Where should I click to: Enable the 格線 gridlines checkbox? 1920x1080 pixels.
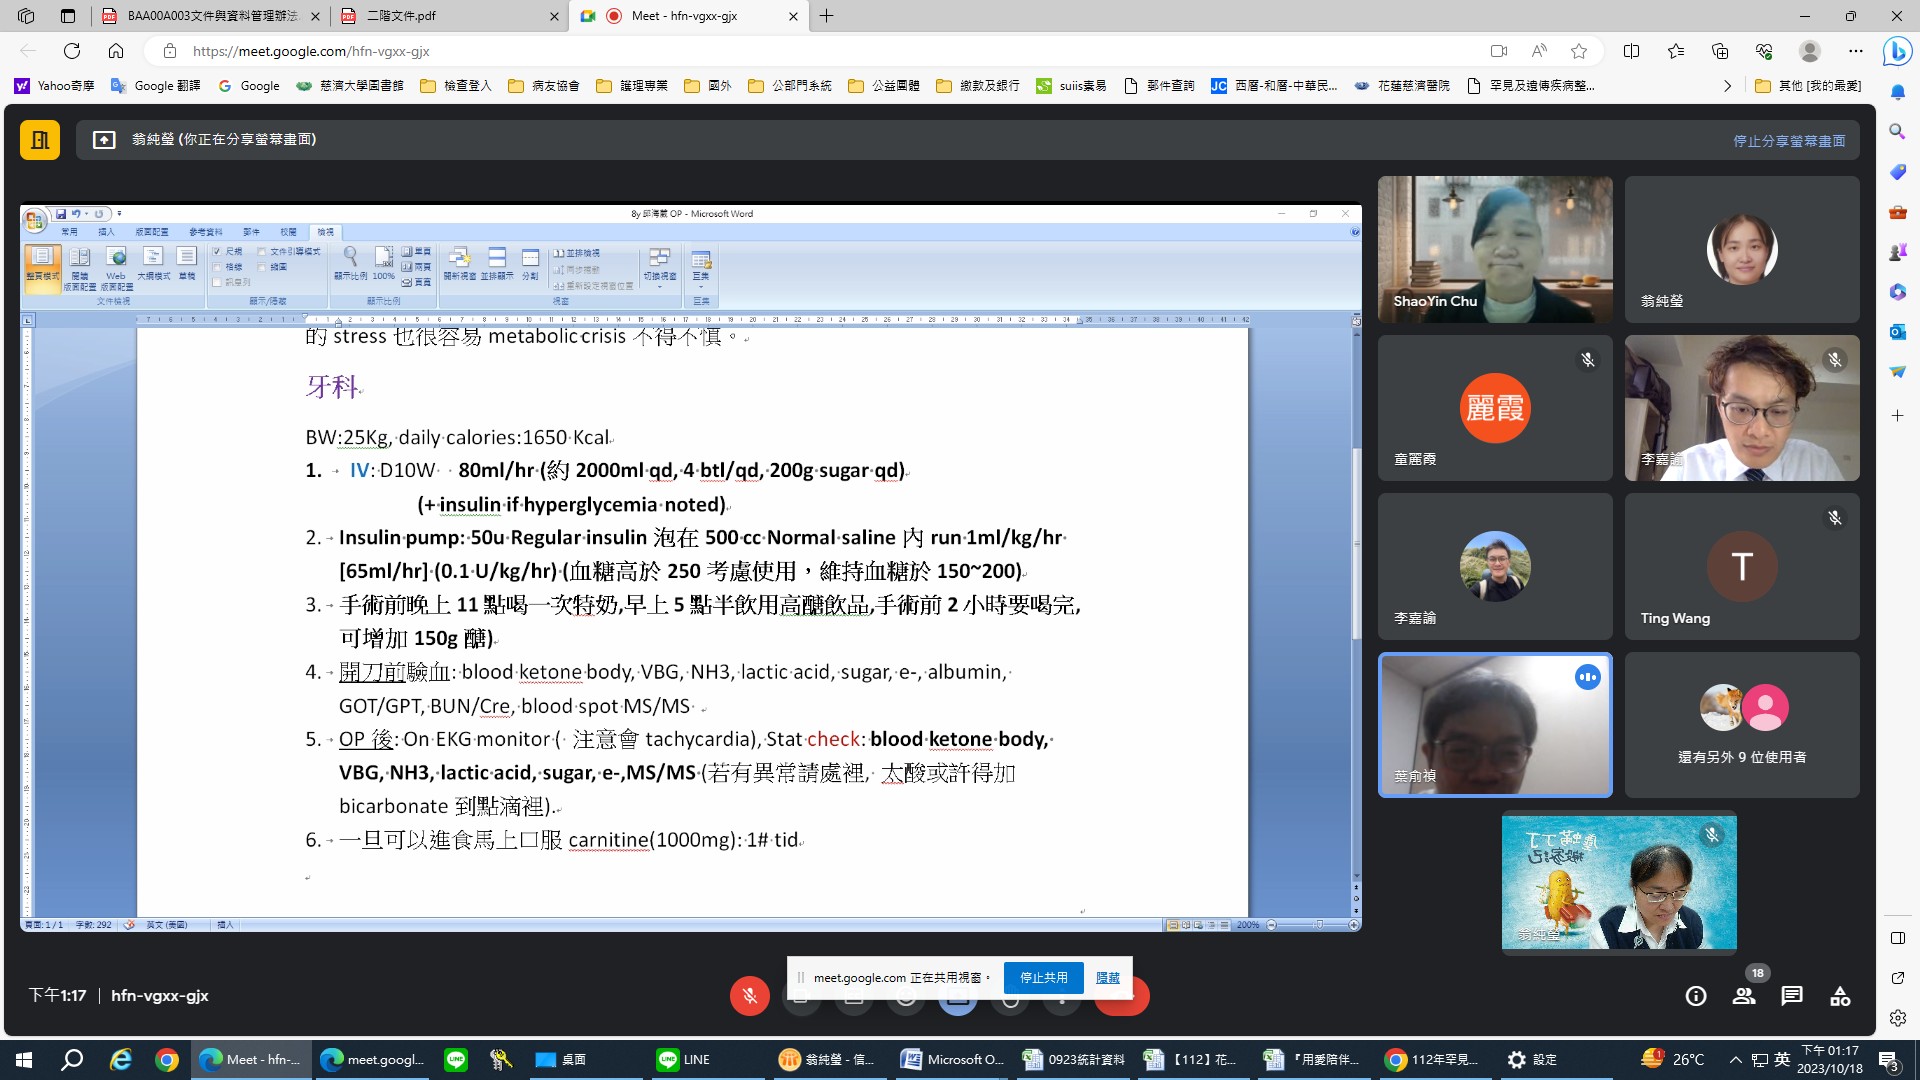(217, 267)
